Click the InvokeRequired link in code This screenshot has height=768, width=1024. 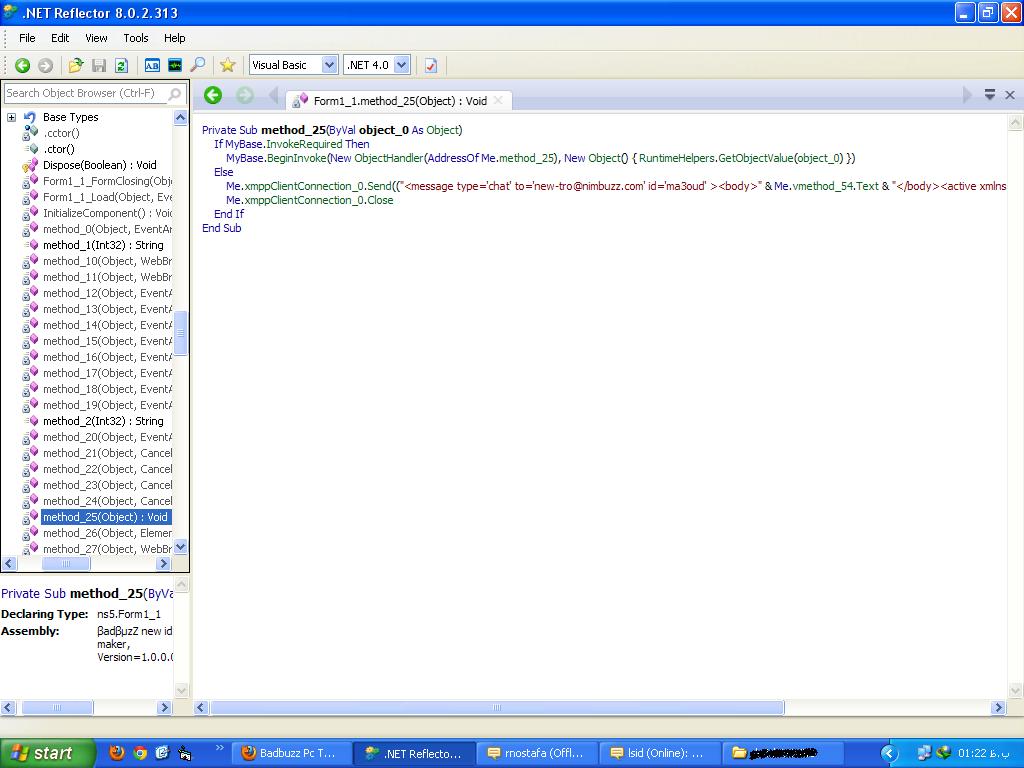(304, 144)
